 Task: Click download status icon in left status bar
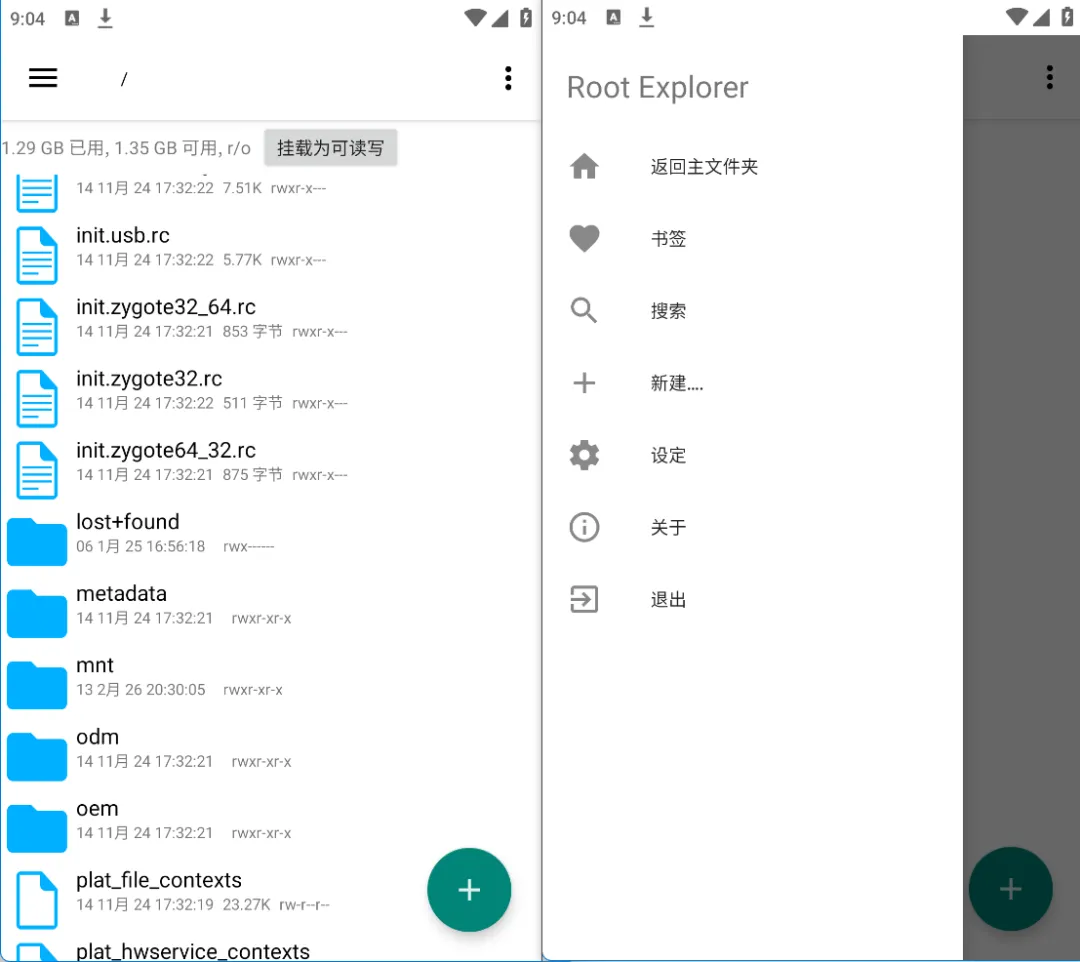[x=105, y=18]
